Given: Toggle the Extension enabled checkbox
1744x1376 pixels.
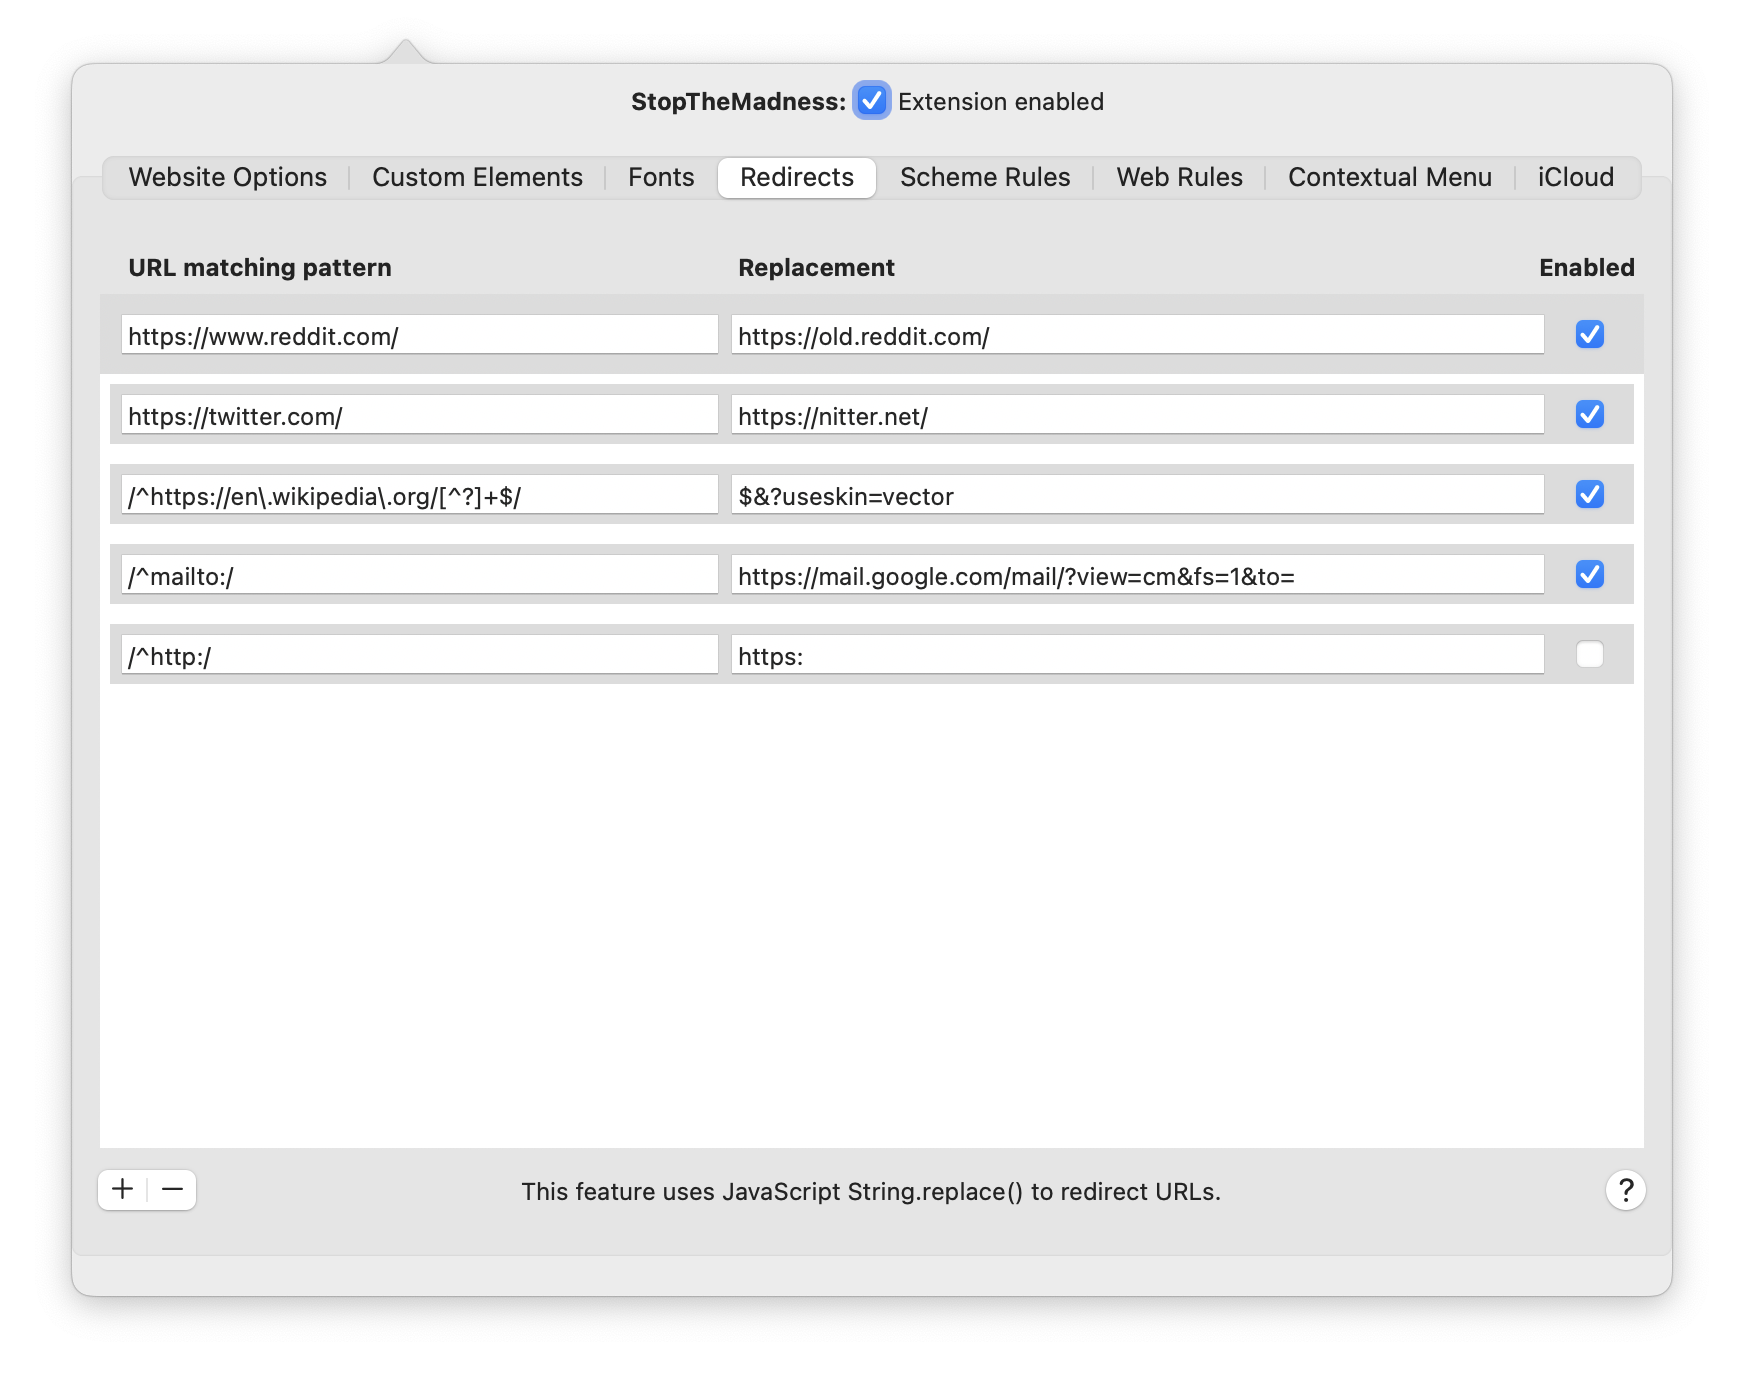Looking at the screenshot, I should pyautogui.click(x=871, y=101).
